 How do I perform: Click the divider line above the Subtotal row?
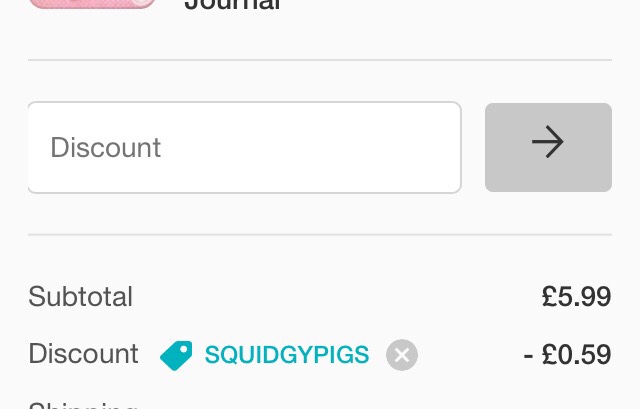pos(320,235)
